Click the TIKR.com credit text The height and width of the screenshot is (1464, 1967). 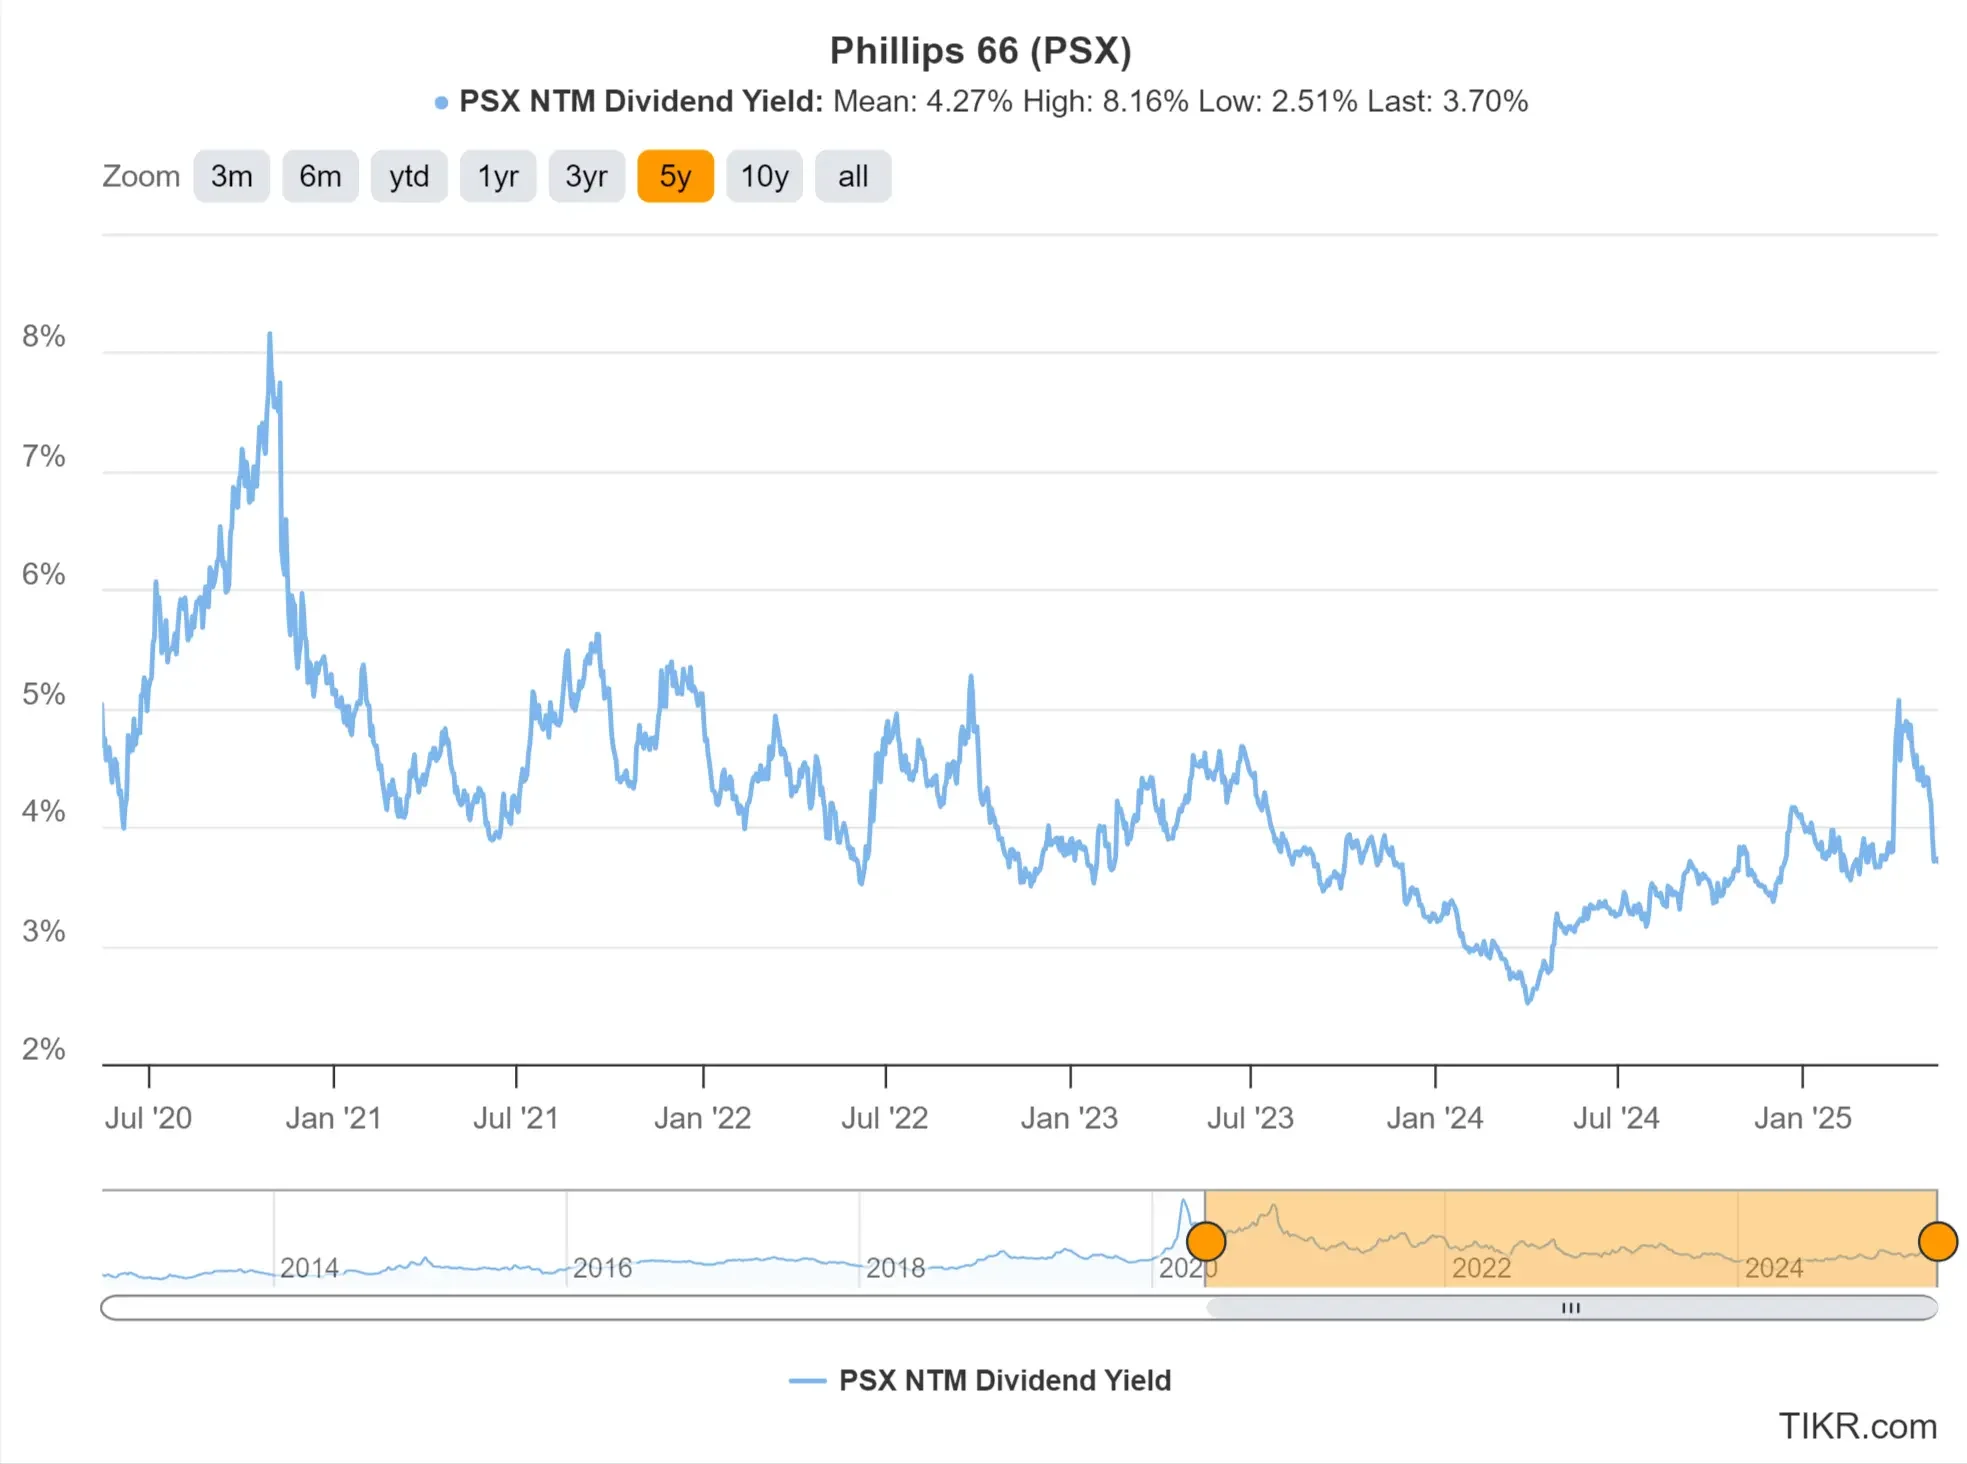(1858, 1426)
